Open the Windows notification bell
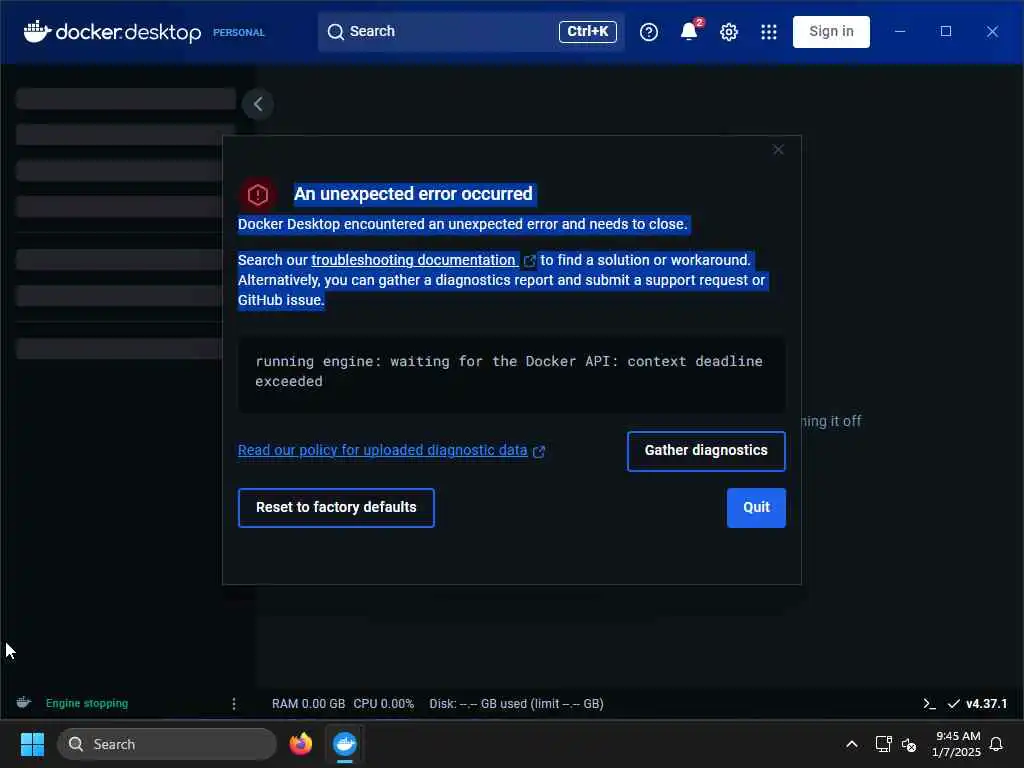 coord(996,744)
